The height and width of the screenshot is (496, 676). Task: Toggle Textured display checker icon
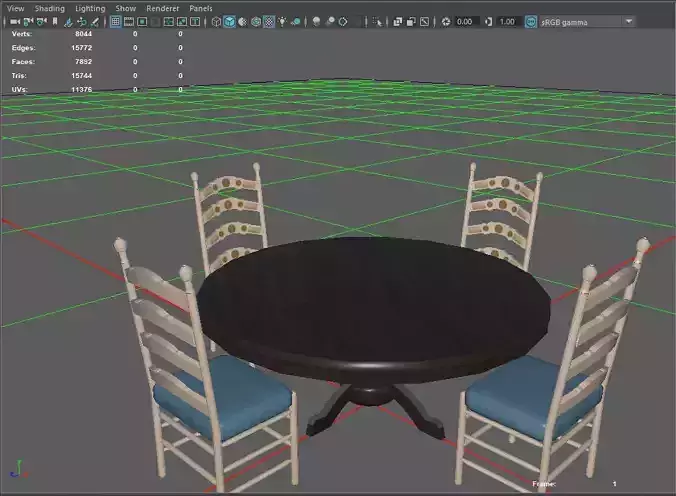point(269,22)
